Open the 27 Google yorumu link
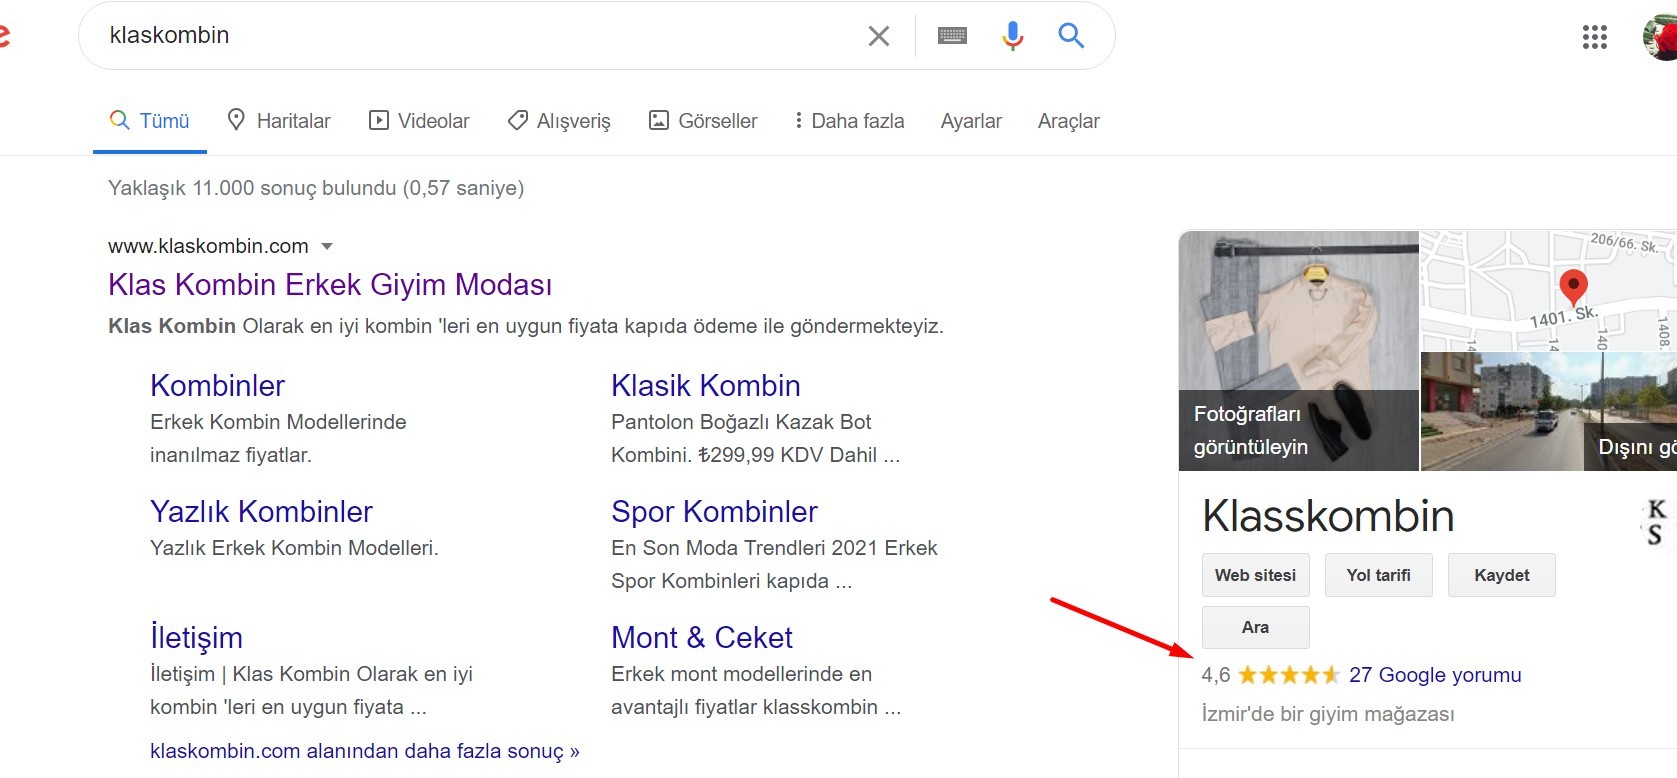This screenshot has height=778, width=1677. click(x=1435, y=675)
